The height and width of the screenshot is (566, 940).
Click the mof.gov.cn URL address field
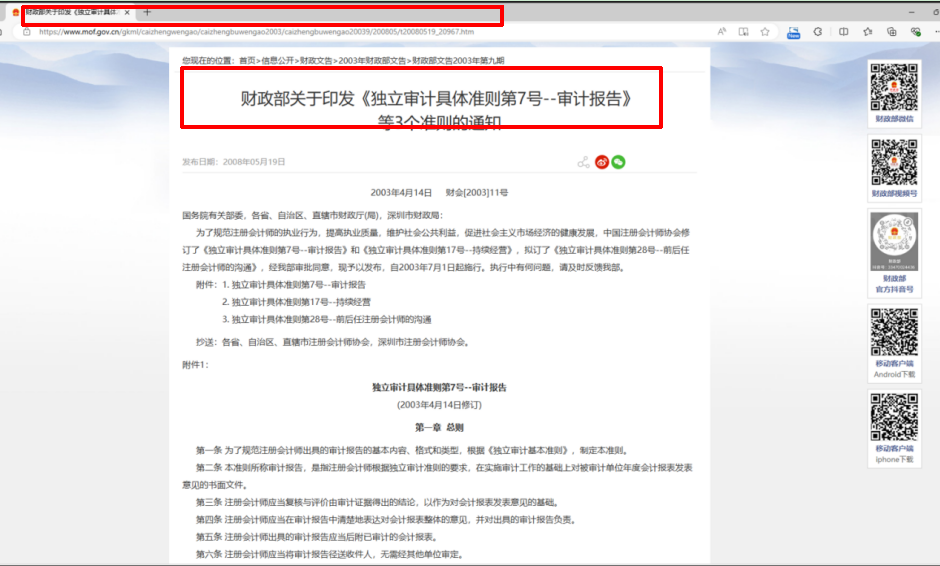pyautogui.click(x=300, y=32)
